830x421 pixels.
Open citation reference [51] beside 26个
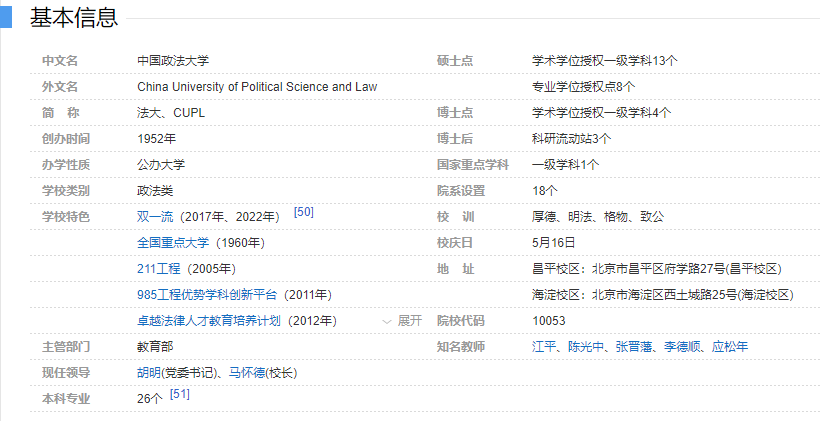179,395
